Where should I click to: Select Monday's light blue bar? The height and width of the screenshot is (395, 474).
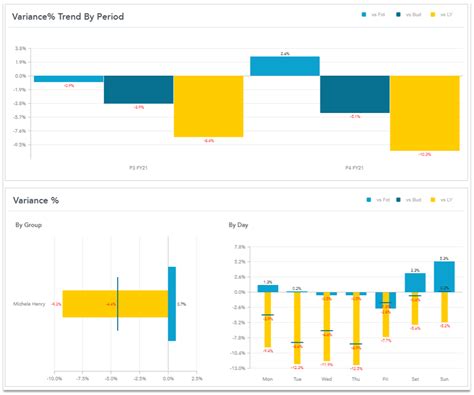(x=268, y=289)
